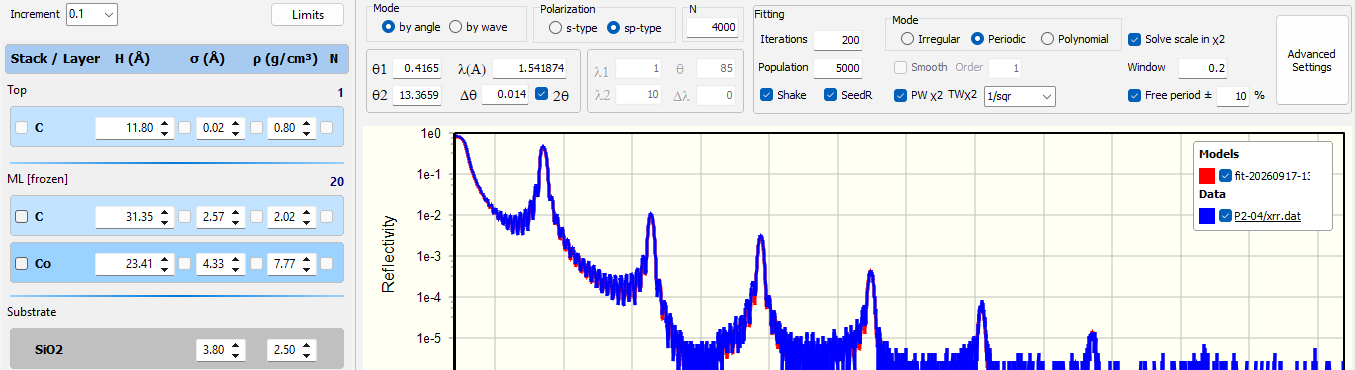Viewport: 1355px width, 370px height.
Task: Click the Limits button
Action: (x=307, y=15)
